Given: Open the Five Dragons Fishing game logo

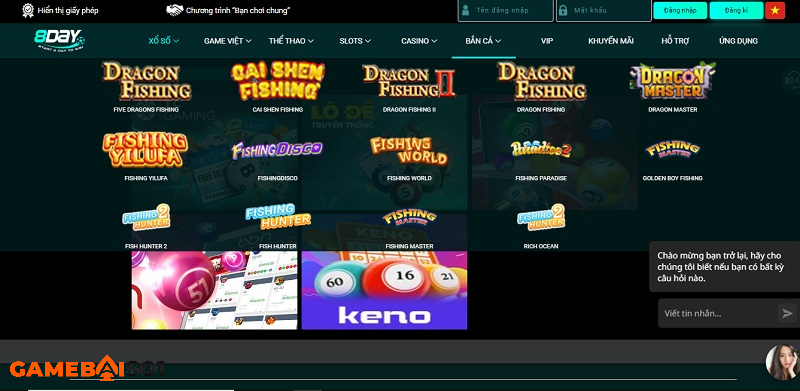Looking at the screenshot, I should [146, 81].
